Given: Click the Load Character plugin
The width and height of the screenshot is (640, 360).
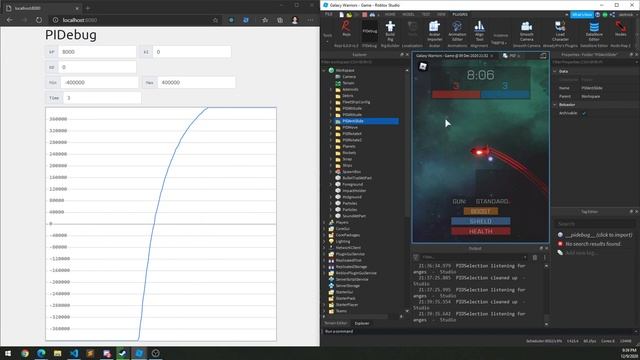Looking at the screenshot, I should click(x=560, y=31).
